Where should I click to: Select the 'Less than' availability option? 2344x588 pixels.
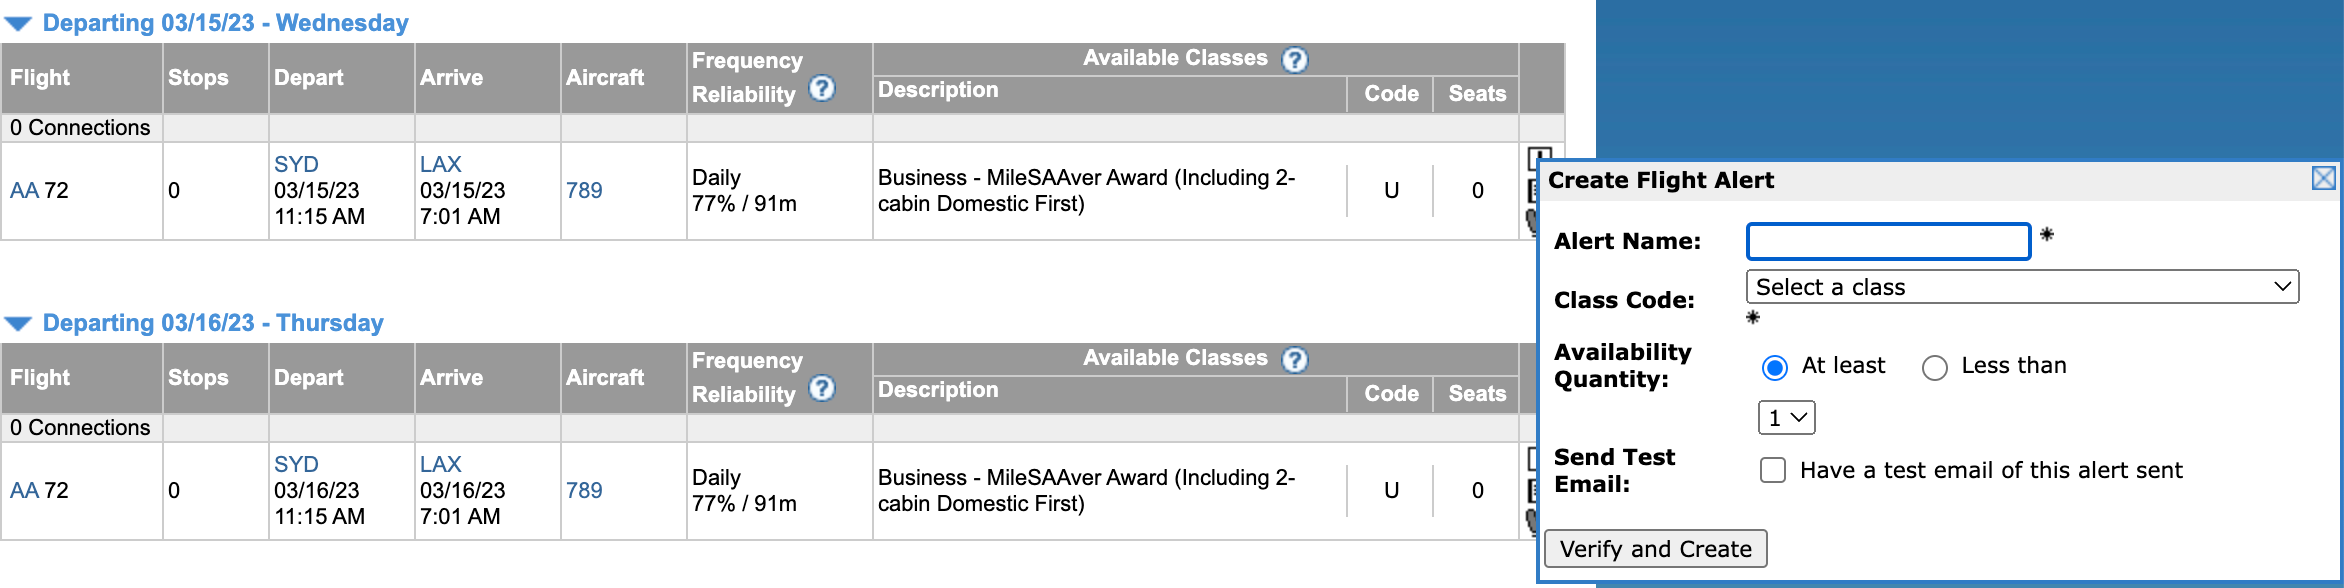coord(1935,368)
